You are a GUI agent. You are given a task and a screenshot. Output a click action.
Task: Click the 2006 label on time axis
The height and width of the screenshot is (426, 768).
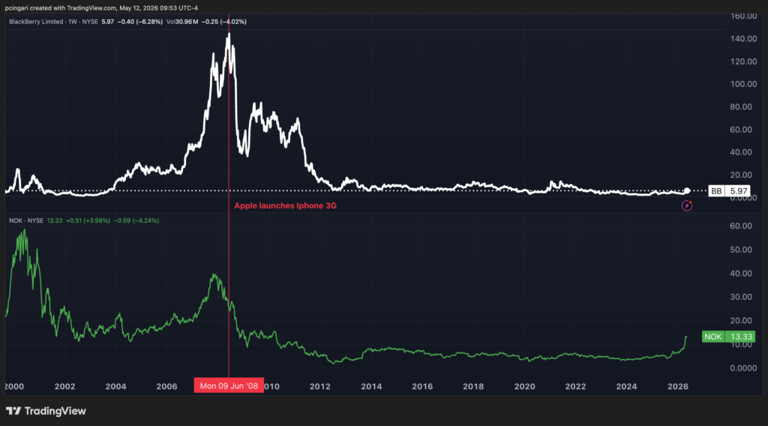[167, 386]
